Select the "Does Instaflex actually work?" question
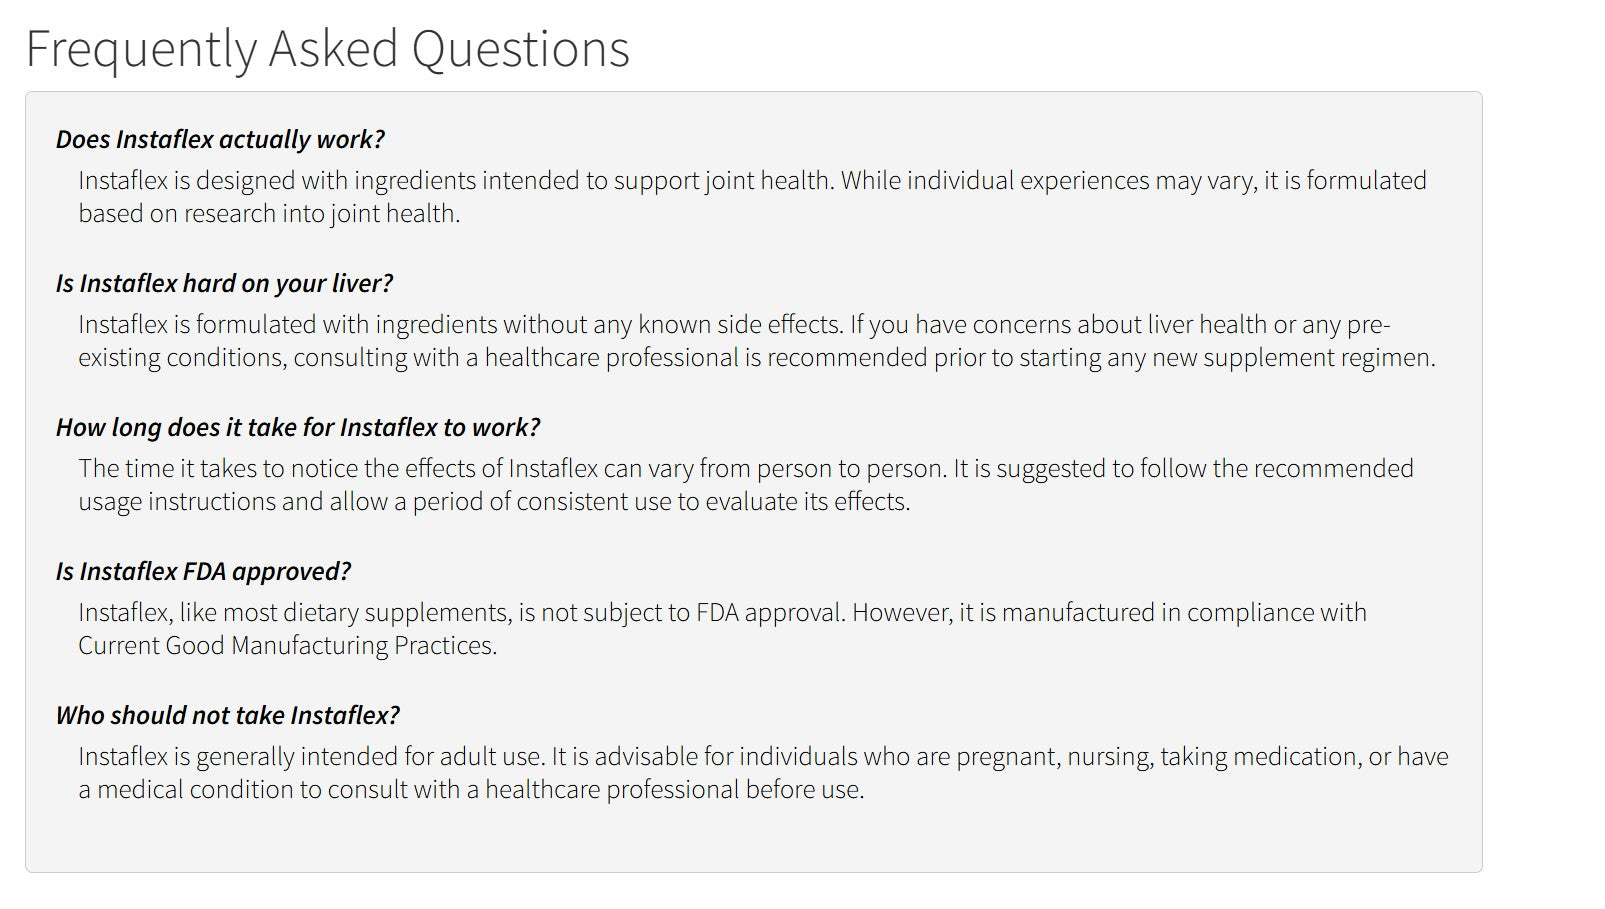This screenshot has height=909, width=1605. [x=220, y=139]
